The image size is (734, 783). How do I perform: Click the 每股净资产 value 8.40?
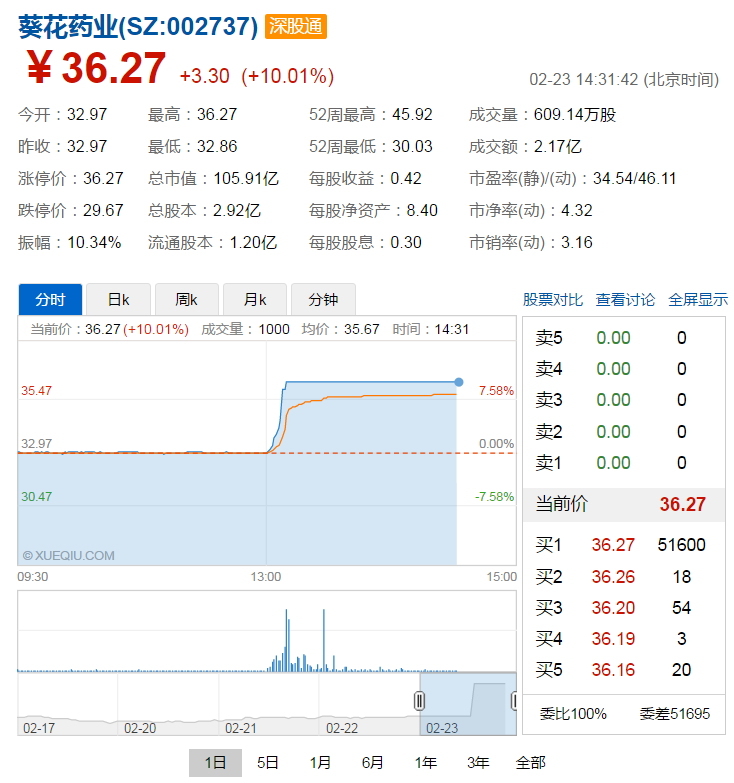[422, 210]
